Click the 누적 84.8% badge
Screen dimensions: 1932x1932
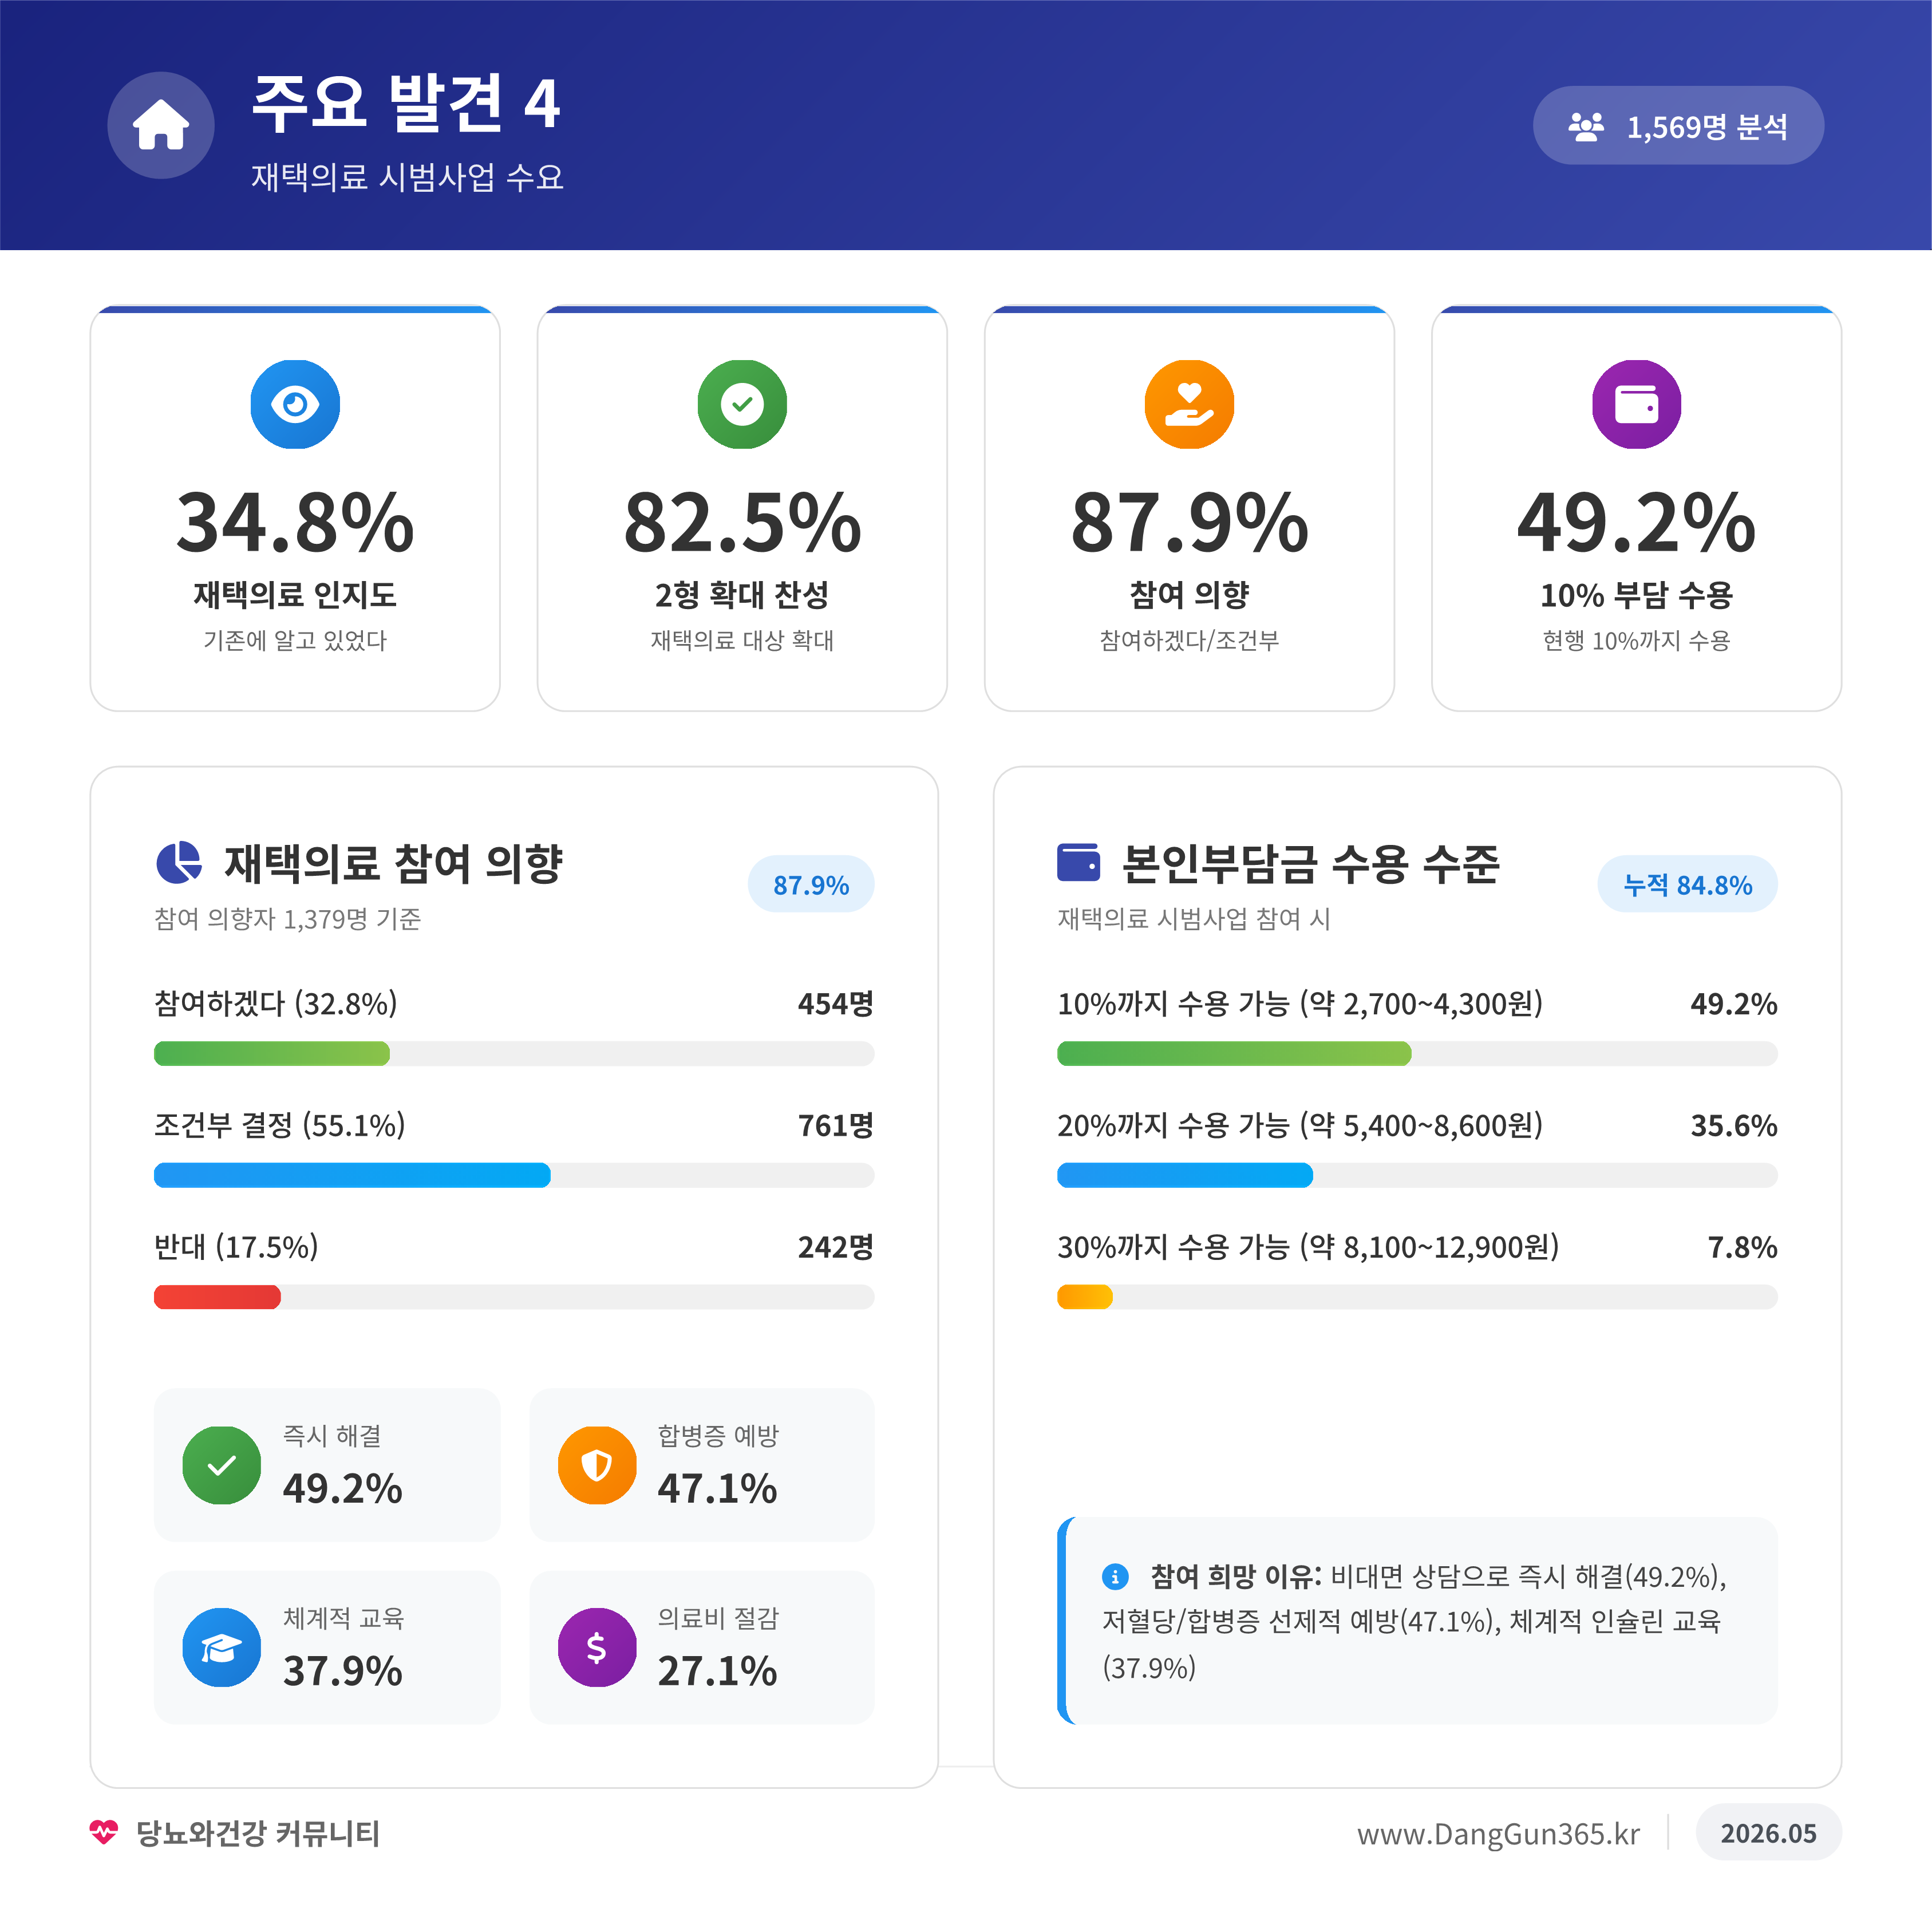click(x=1687, y=884)
